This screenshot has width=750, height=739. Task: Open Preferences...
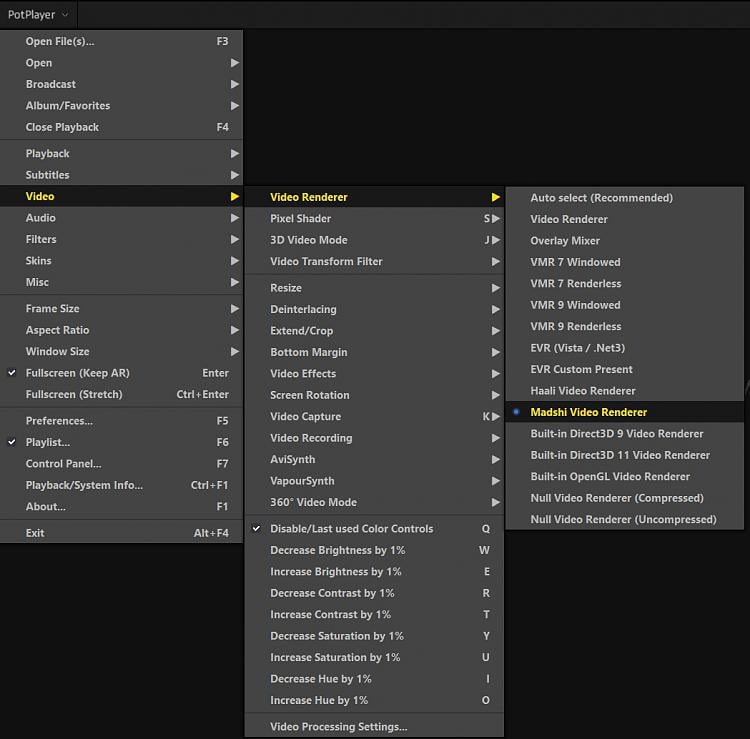[x=121, y=421]
